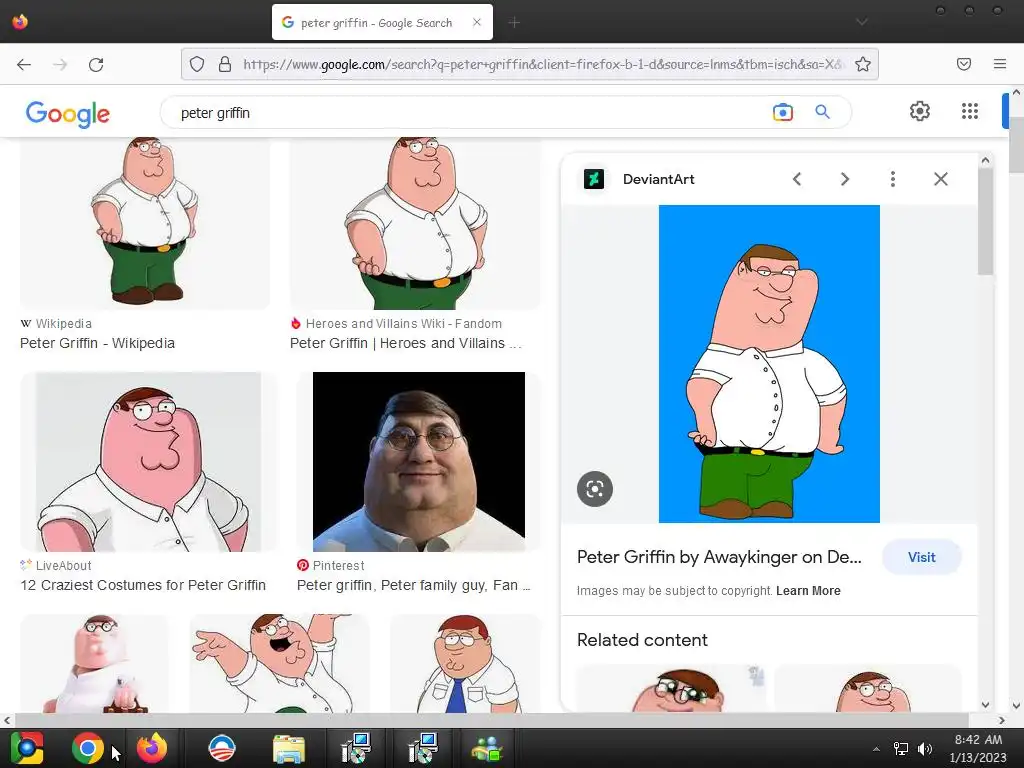Use Google Lens on the previewed image
The image size is (1024, 768).
[595, 488]
